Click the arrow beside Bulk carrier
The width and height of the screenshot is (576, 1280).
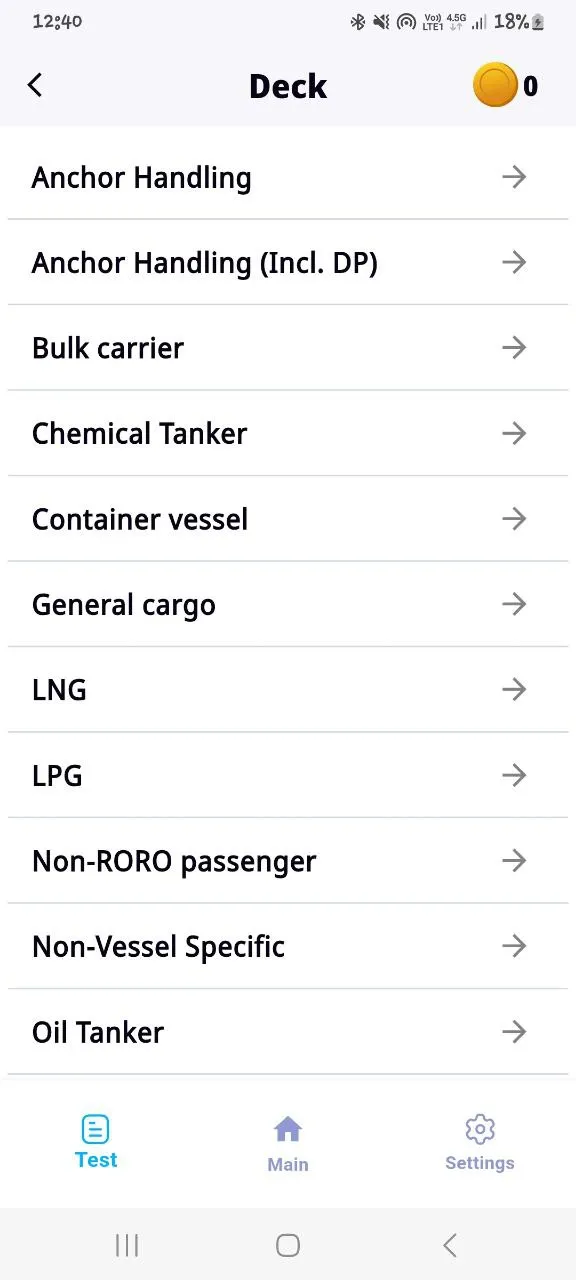point(514,348)
